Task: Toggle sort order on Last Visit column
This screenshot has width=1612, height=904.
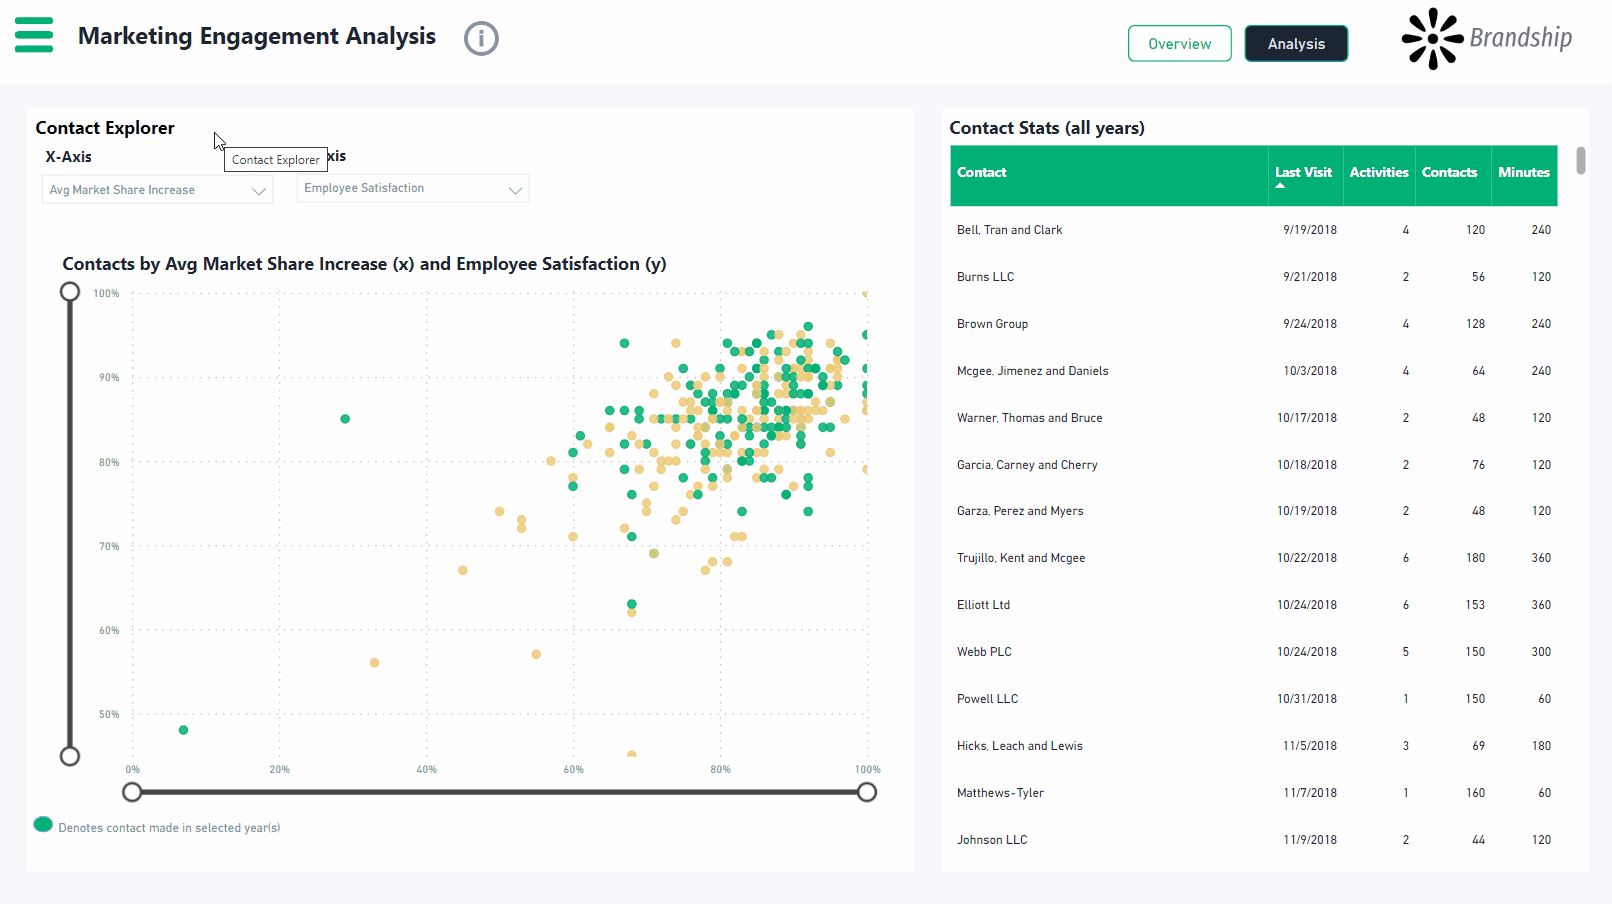Action: tap(1303, 172)
